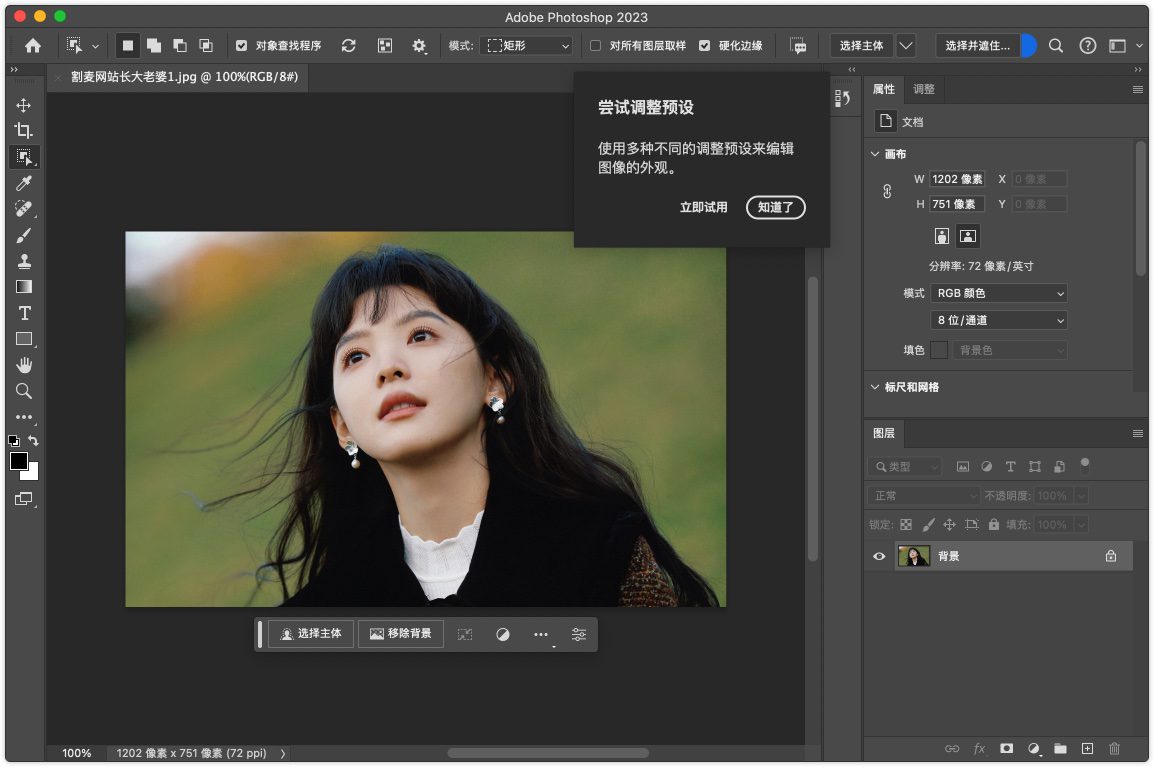This screenshot has height=767, width=1154.
Task: Select the Brush tool
Action: coord(24,235)
